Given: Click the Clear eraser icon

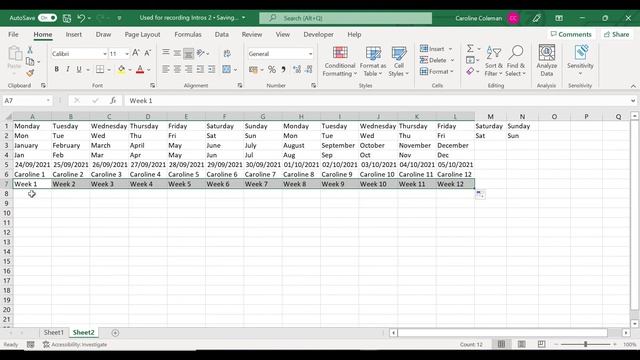Looking at the screenshot, I should [470, 71].
